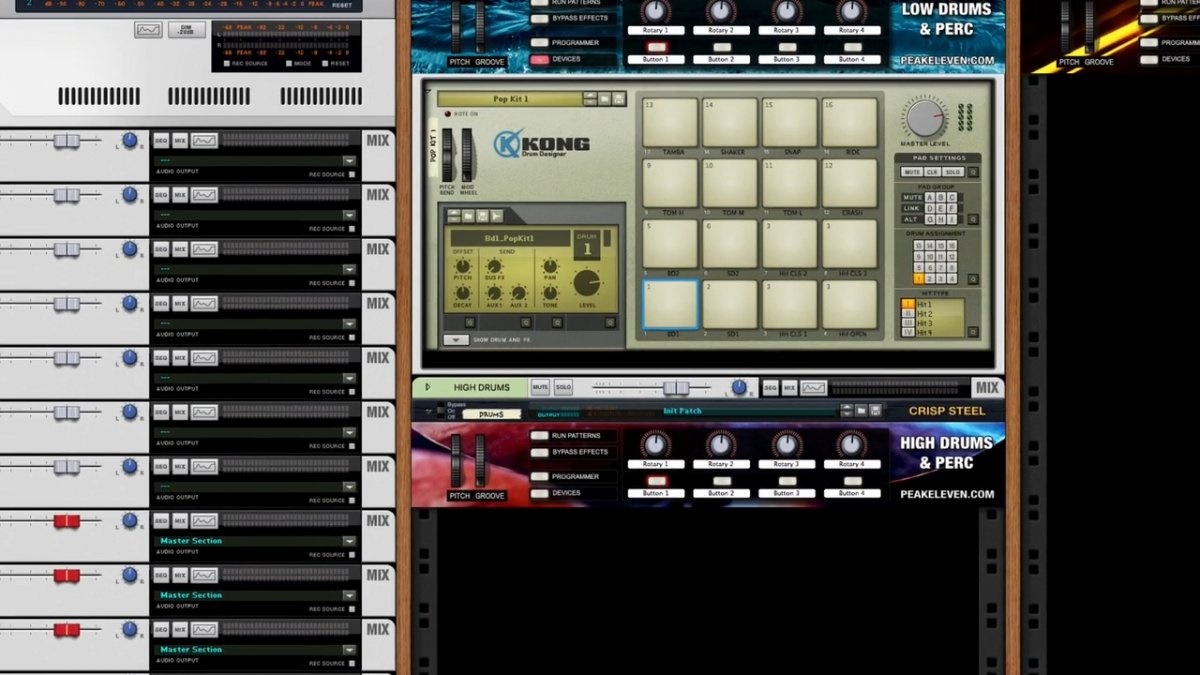
Task: Select drum assignment number 1
Action: pos(919,279)
